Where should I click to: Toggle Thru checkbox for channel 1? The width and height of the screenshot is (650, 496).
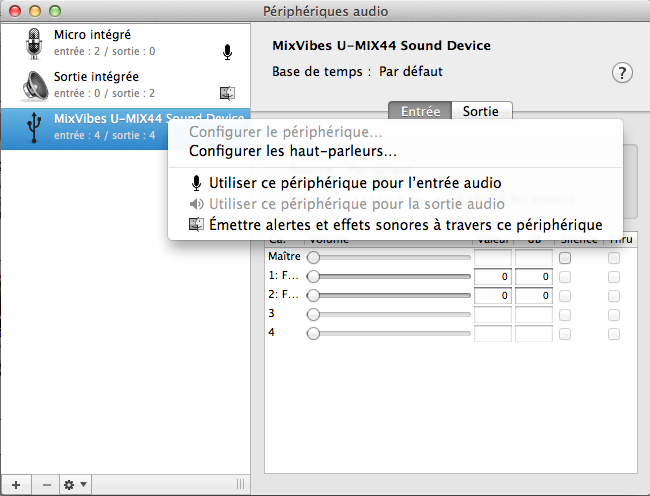click(x=614, y=277)
